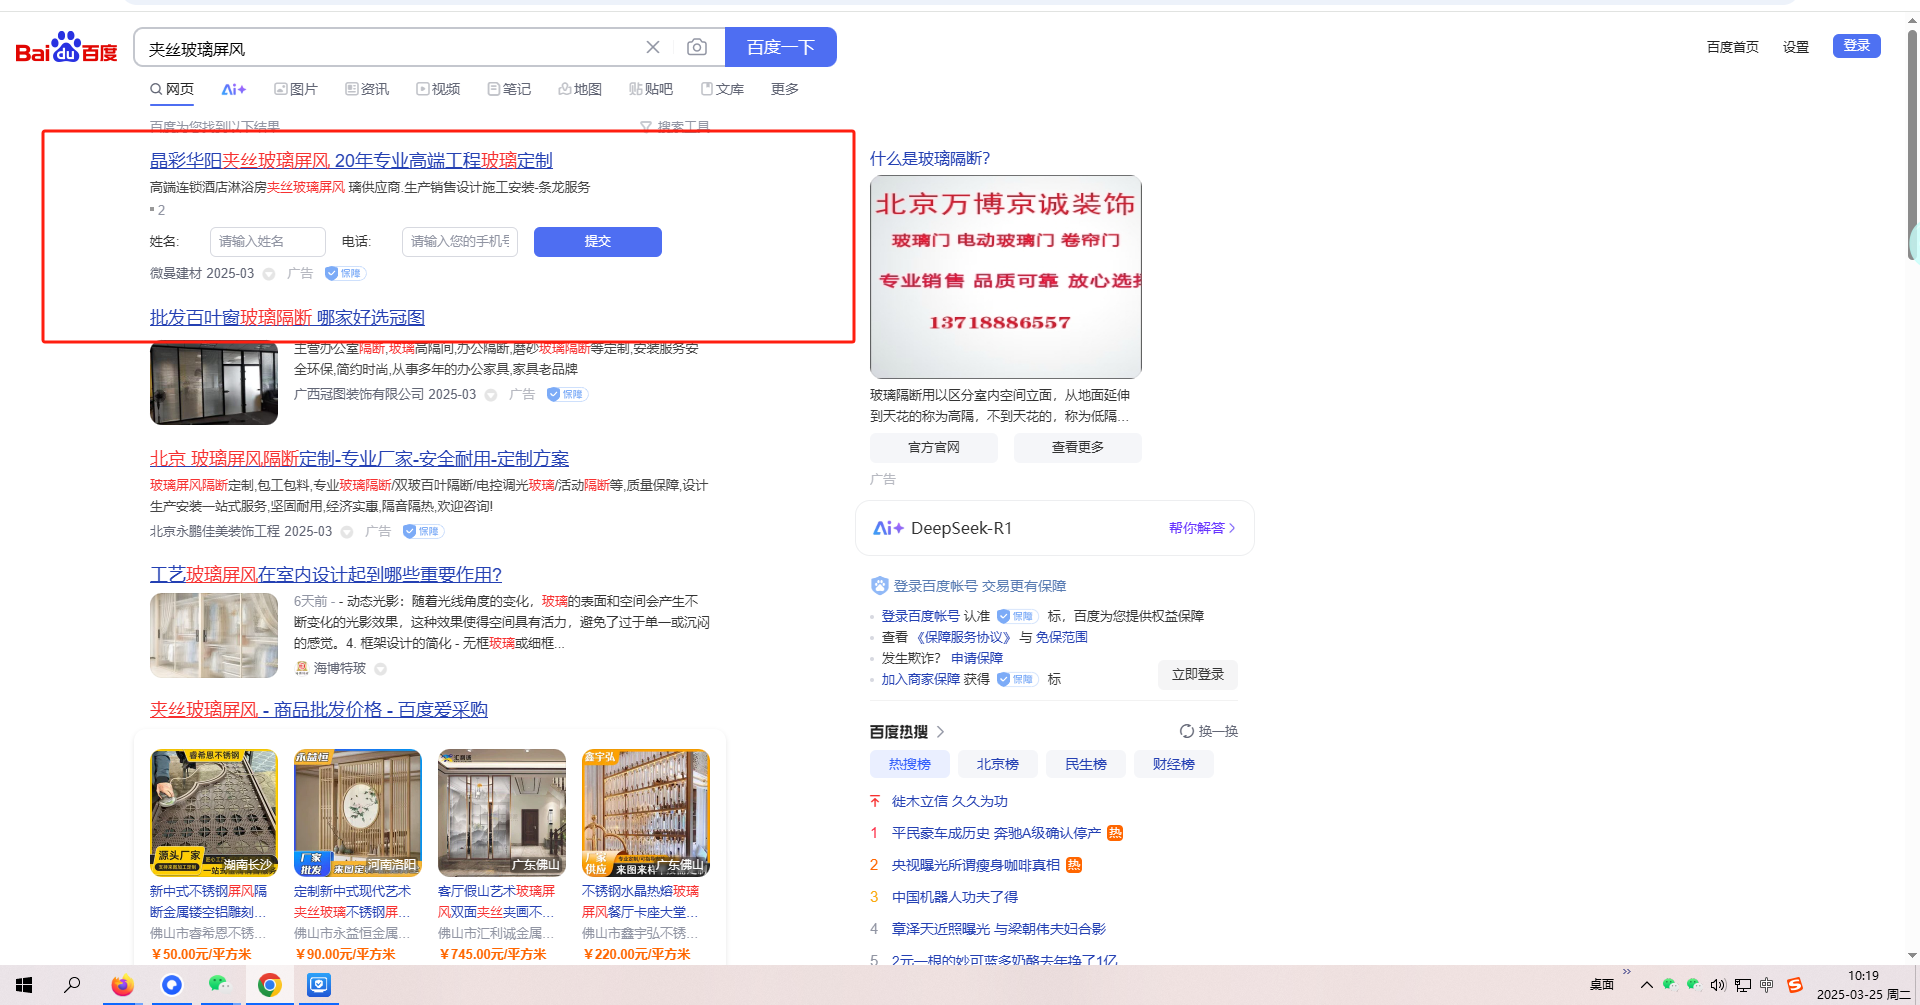Click the Baidu logo
Screen dimensions: 1920x1005
tap(66, 48)
